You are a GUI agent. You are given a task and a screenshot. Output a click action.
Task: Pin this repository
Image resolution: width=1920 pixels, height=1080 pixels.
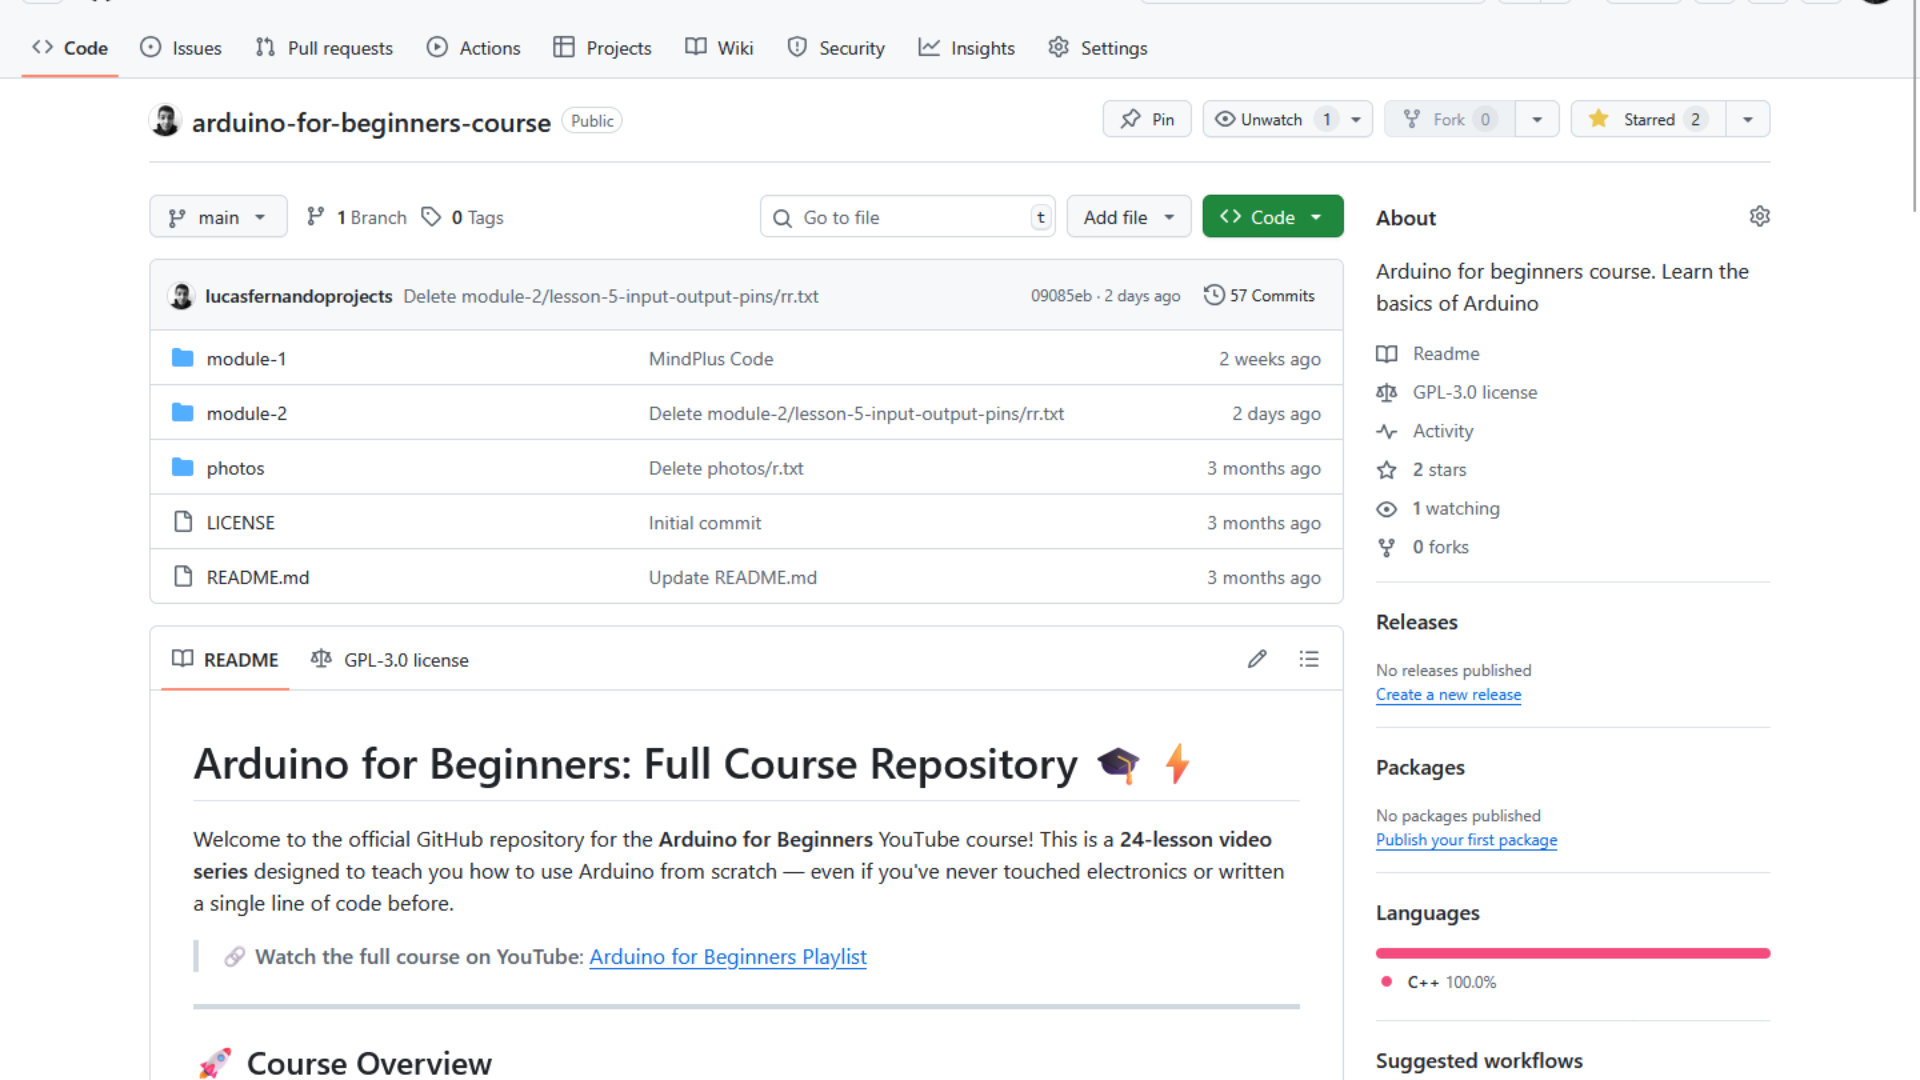1147,119
